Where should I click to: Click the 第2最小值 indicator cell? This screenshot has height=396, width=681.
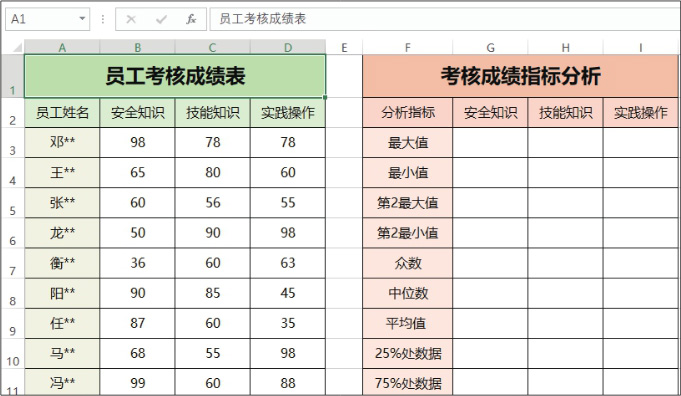point(407,233)
